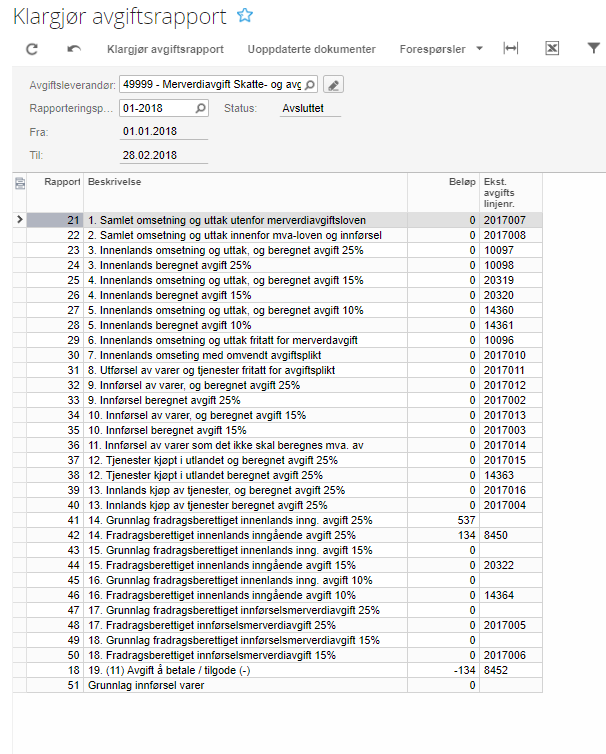
Task: Click the line number 14364
Action: click(x=499, y=595)
